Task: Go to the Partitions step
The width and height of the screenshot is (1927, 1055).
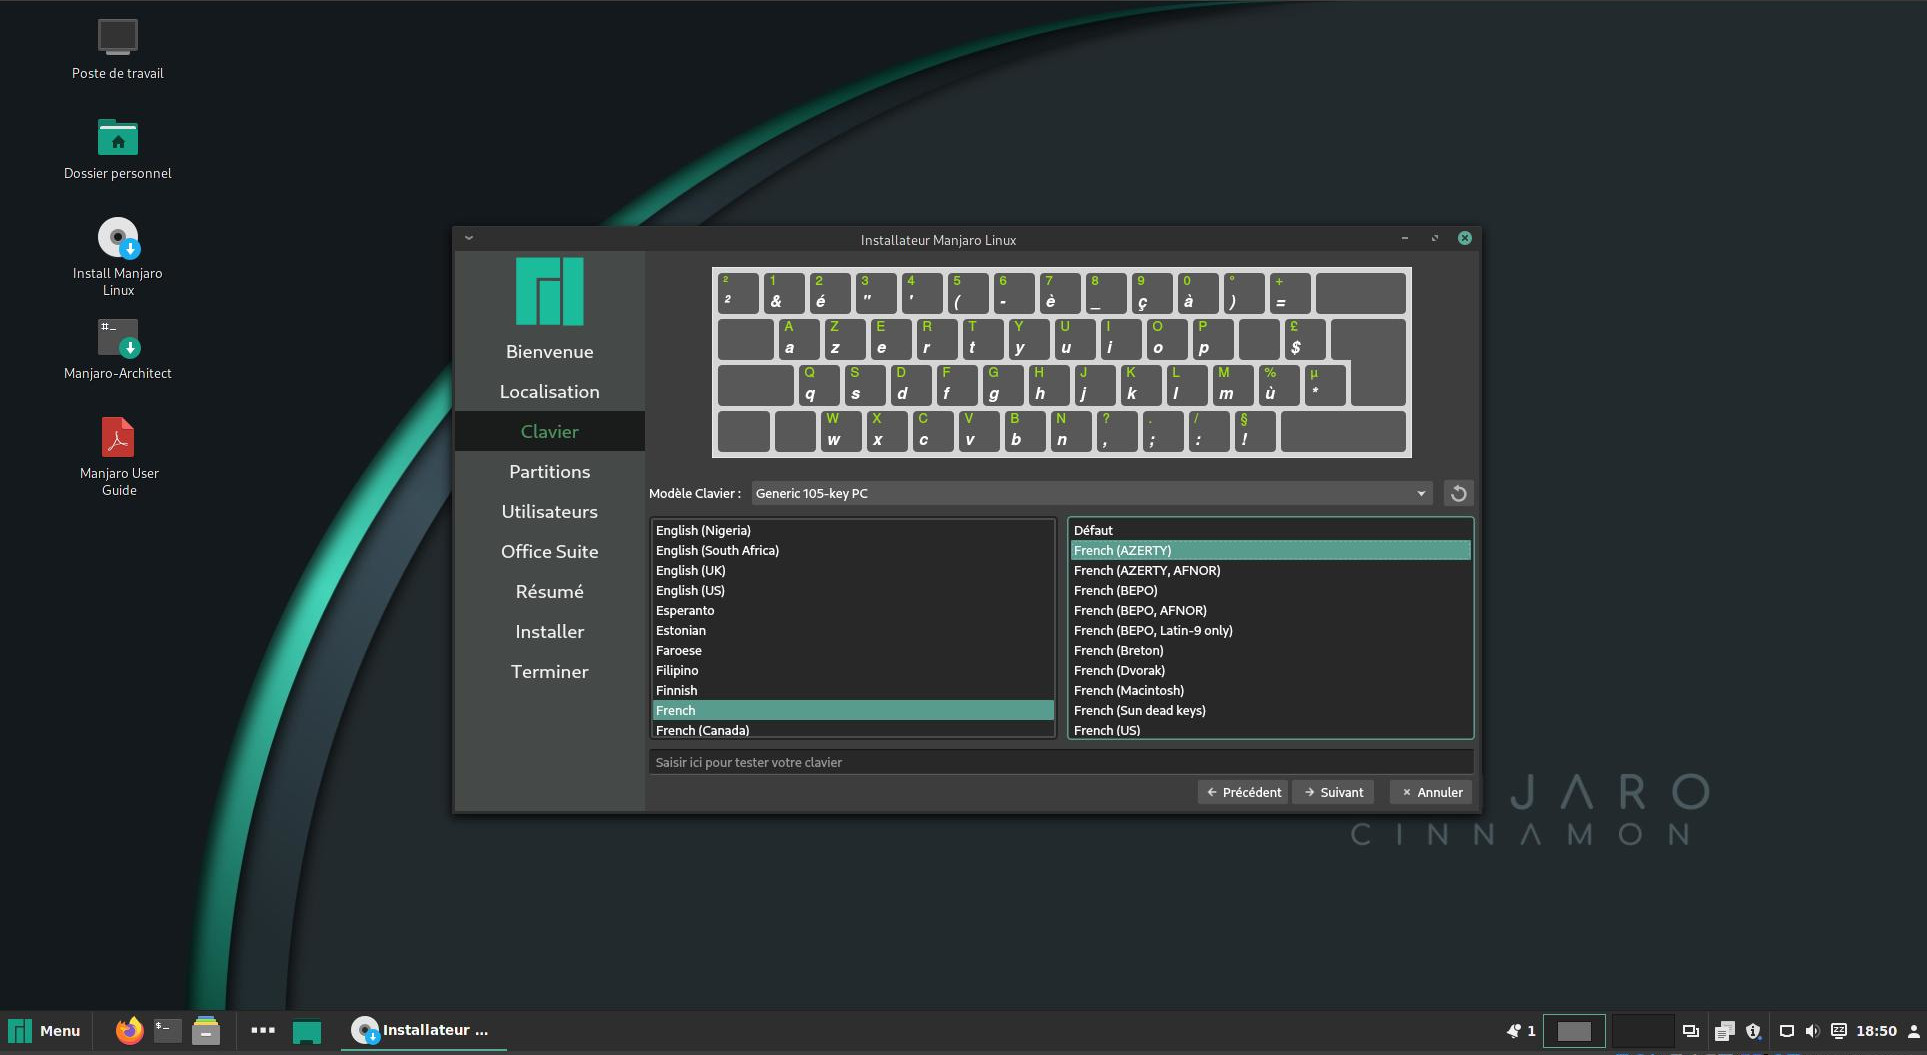Action: [x=550, y=472]
